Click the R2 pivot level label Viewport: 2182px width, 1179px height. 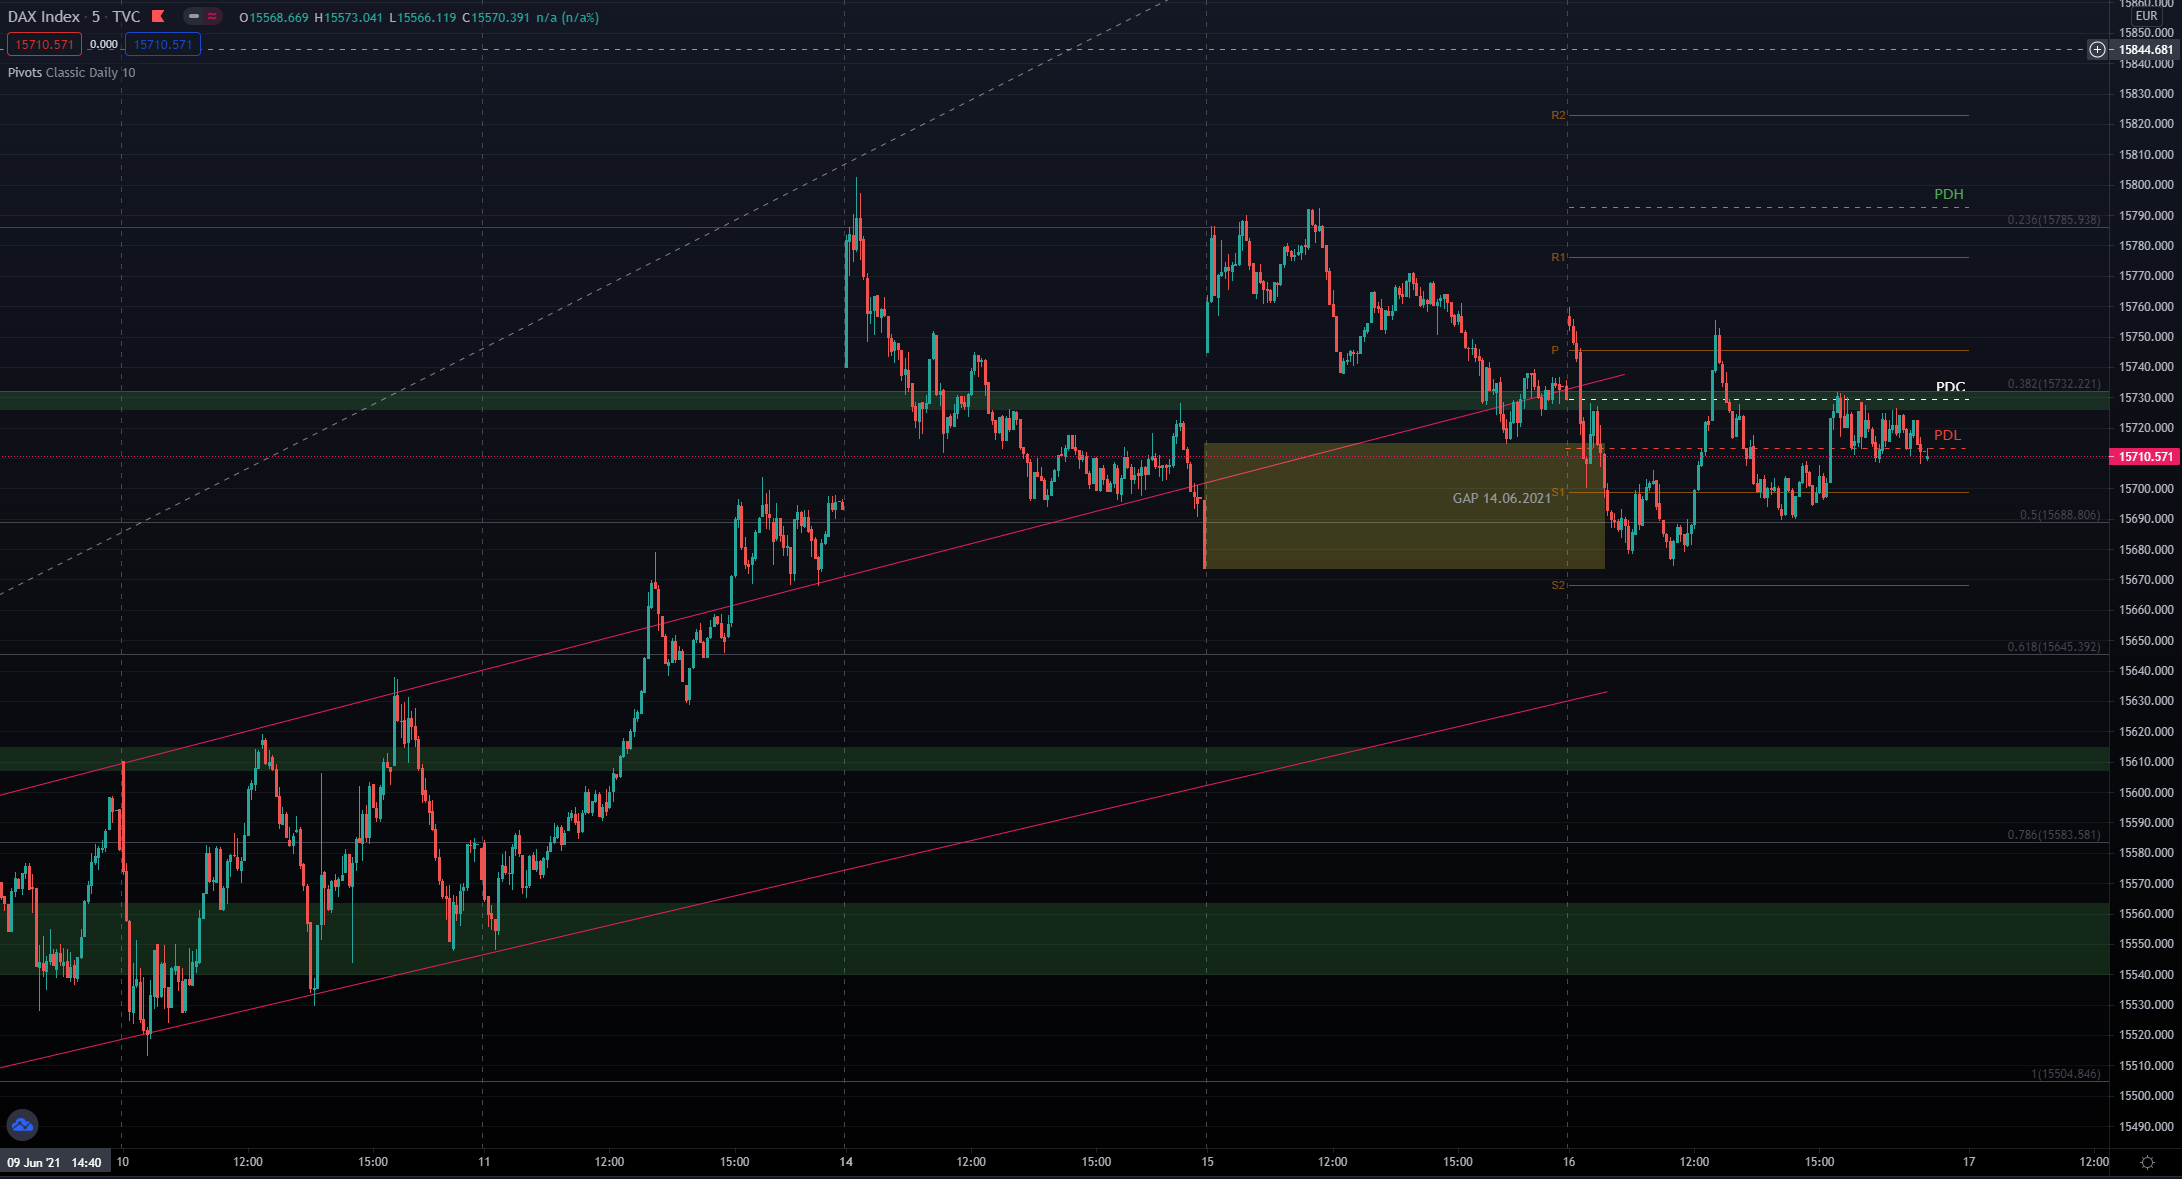(1557, 116)
